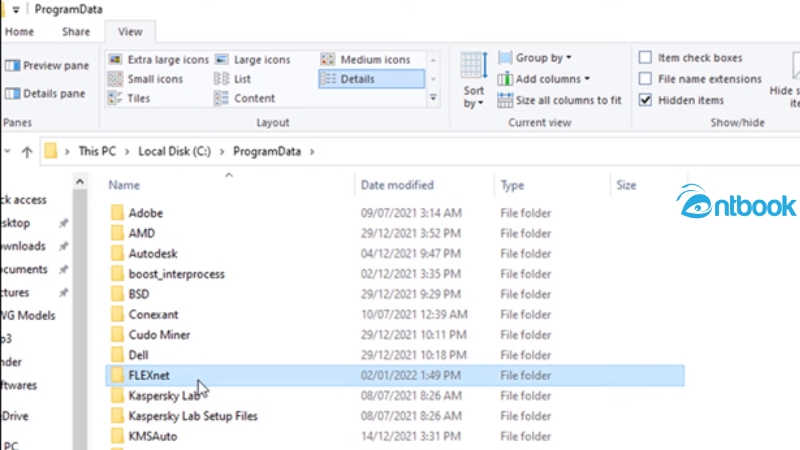Viewport: 800px width, 450px height.
Task: Go up one folder level
Action: click(x=27, y=152)
